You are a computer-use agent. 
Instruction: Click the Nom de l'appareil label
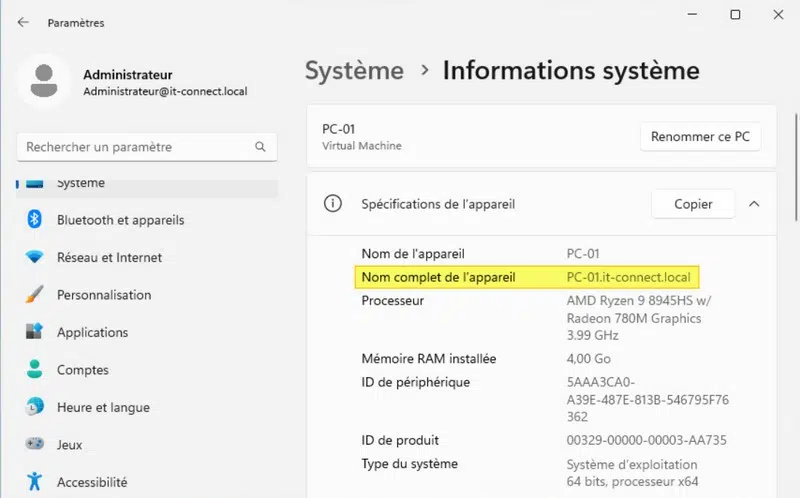(413, 254)
